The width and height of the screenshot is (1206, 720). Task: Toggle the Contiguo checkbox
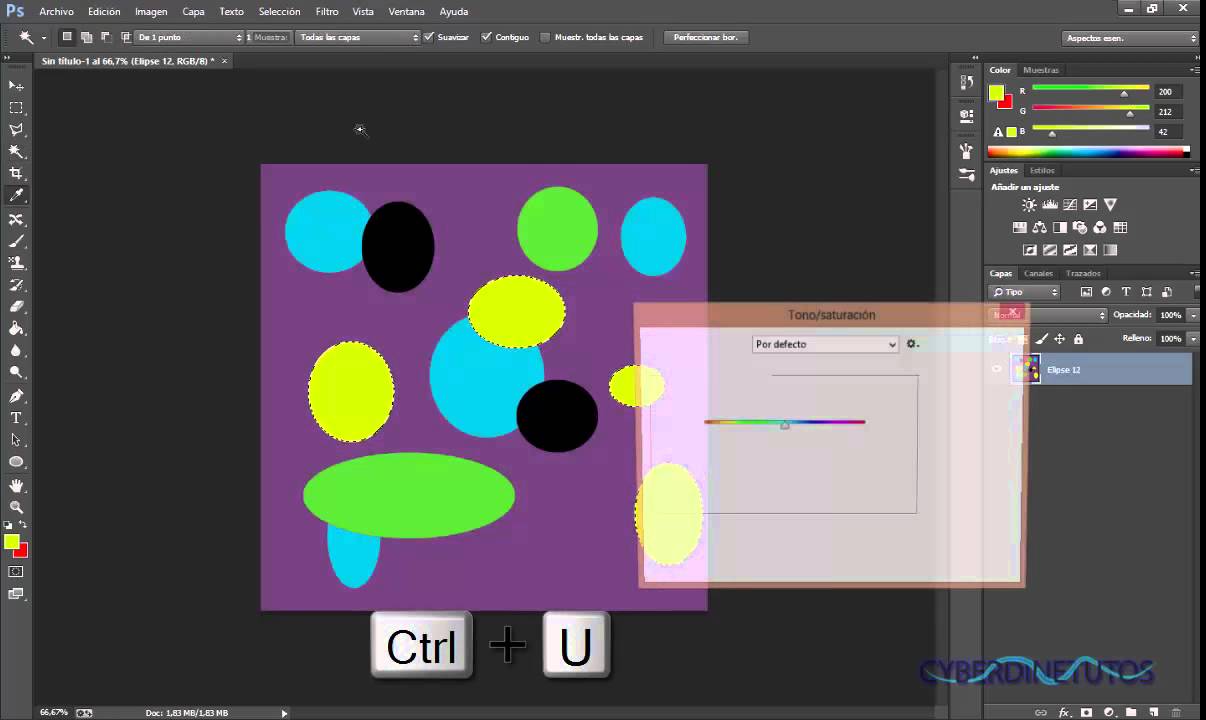[487, 37]
